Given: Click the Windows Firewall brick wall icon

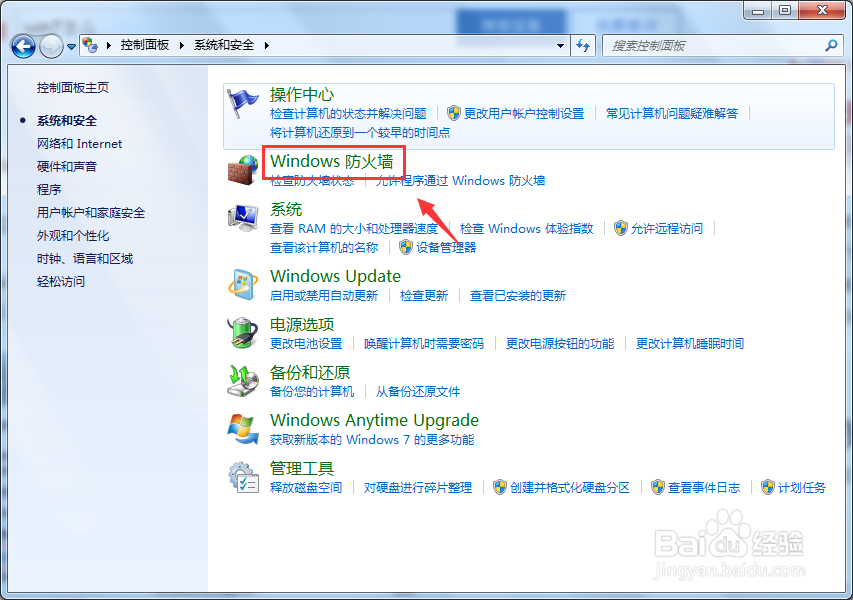Looking at the screenshot, I should (x=243, y=170).
